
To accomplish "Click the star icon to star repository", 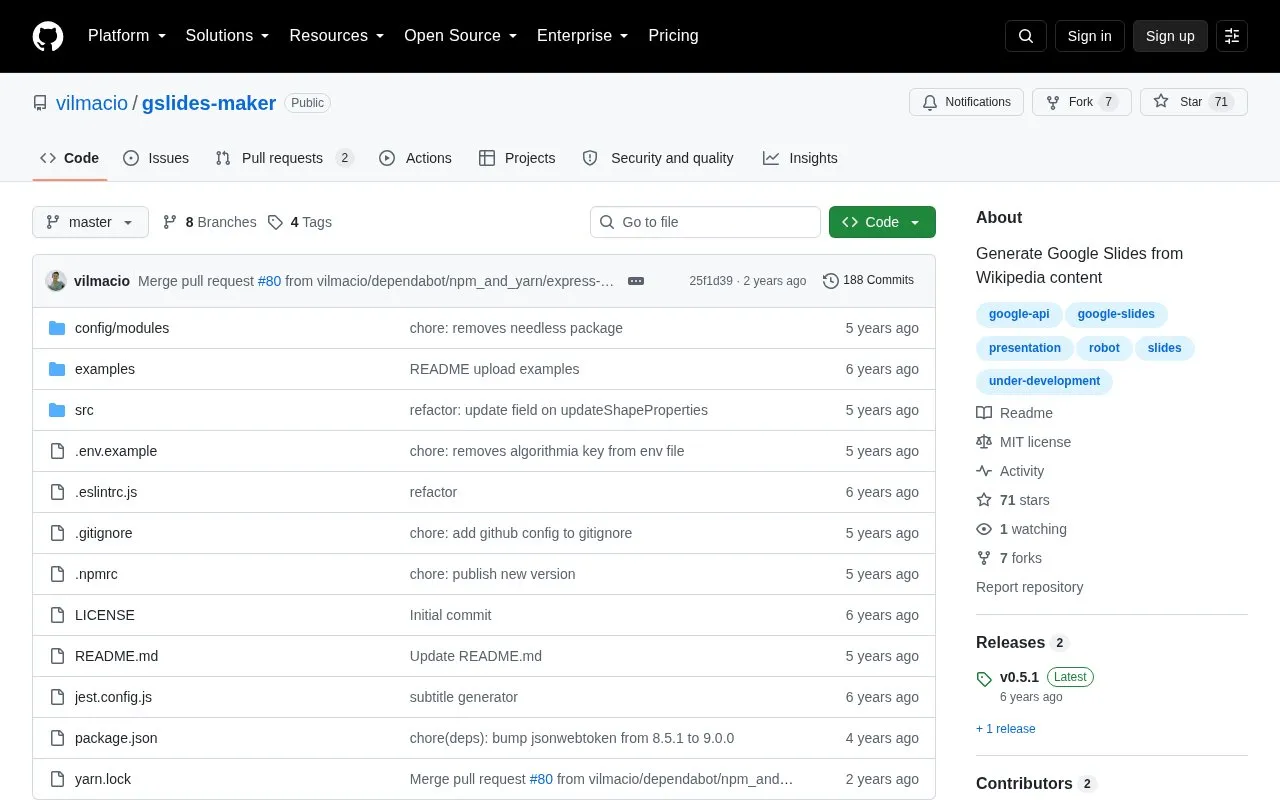I will click(1161, 102).
